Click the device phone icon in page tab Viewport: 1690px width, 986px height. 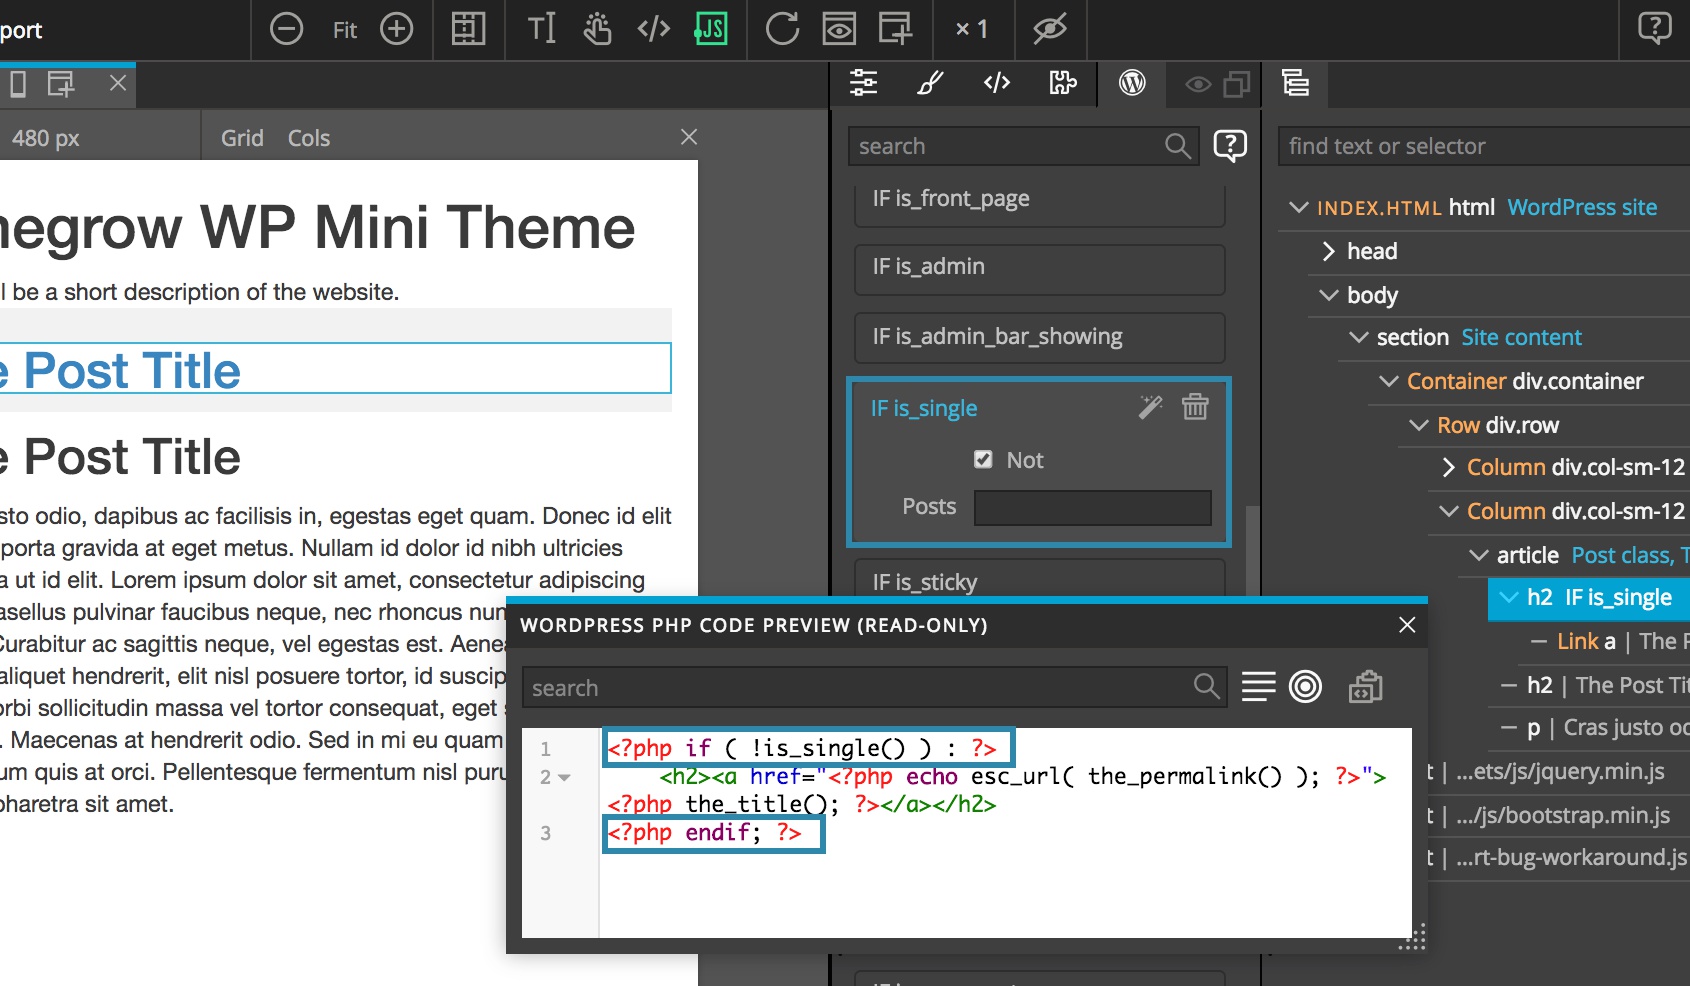(18, 84)
